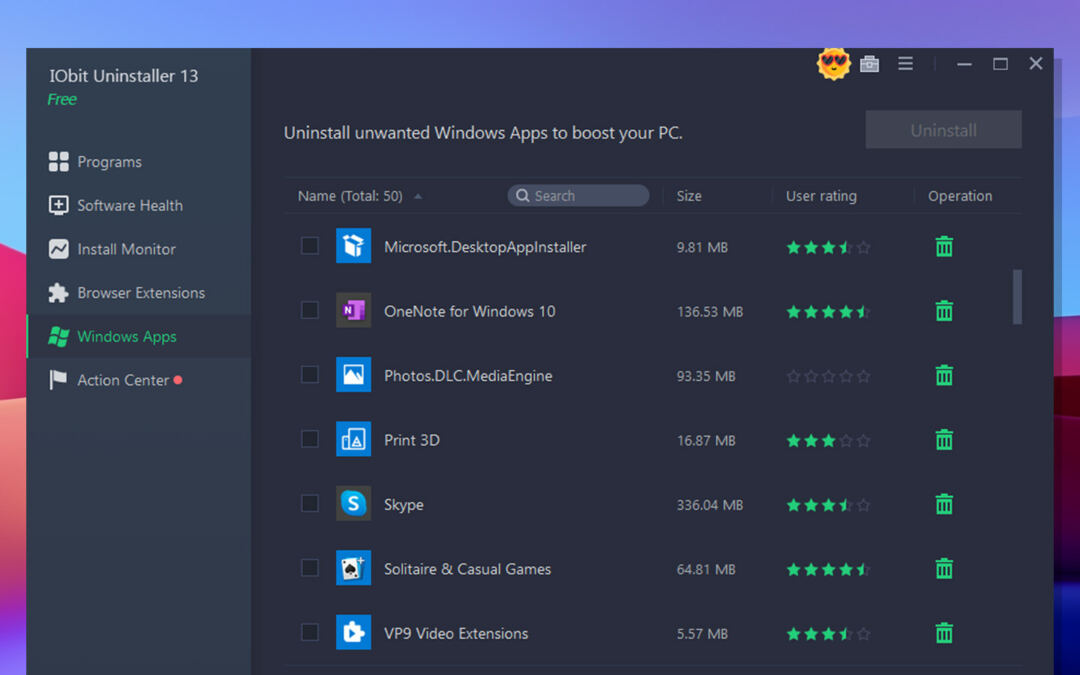Check the Microsoft.DesktopAppInstaller checkbox
The image size is (1080, 675).
tap(310, 246)
